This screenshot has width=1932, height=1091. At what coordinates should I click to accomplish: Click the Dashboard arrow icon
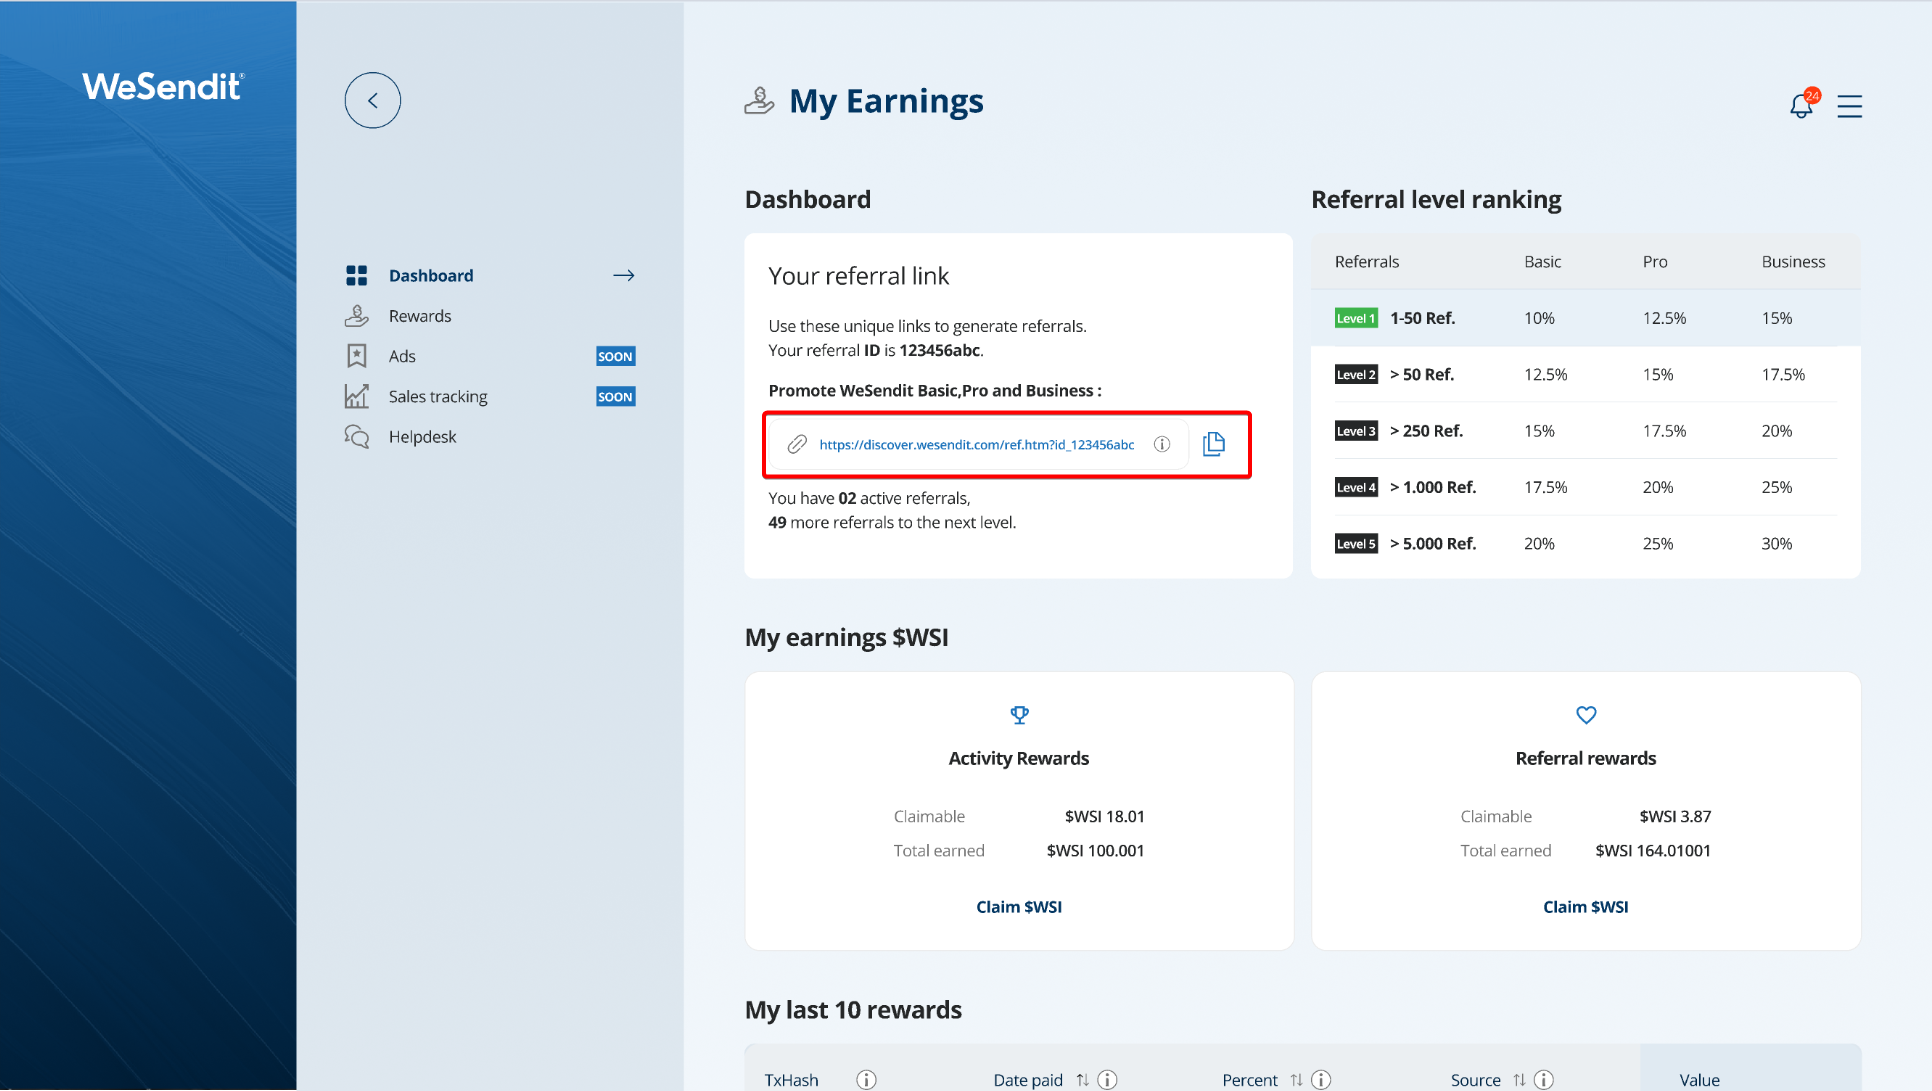point(624,275)
